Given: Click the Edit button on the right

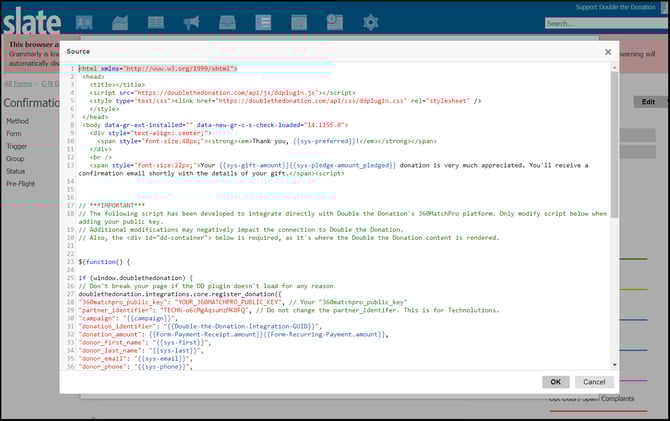Looking at the screenshot, I should pyautogui.click(x=648, y=101).
